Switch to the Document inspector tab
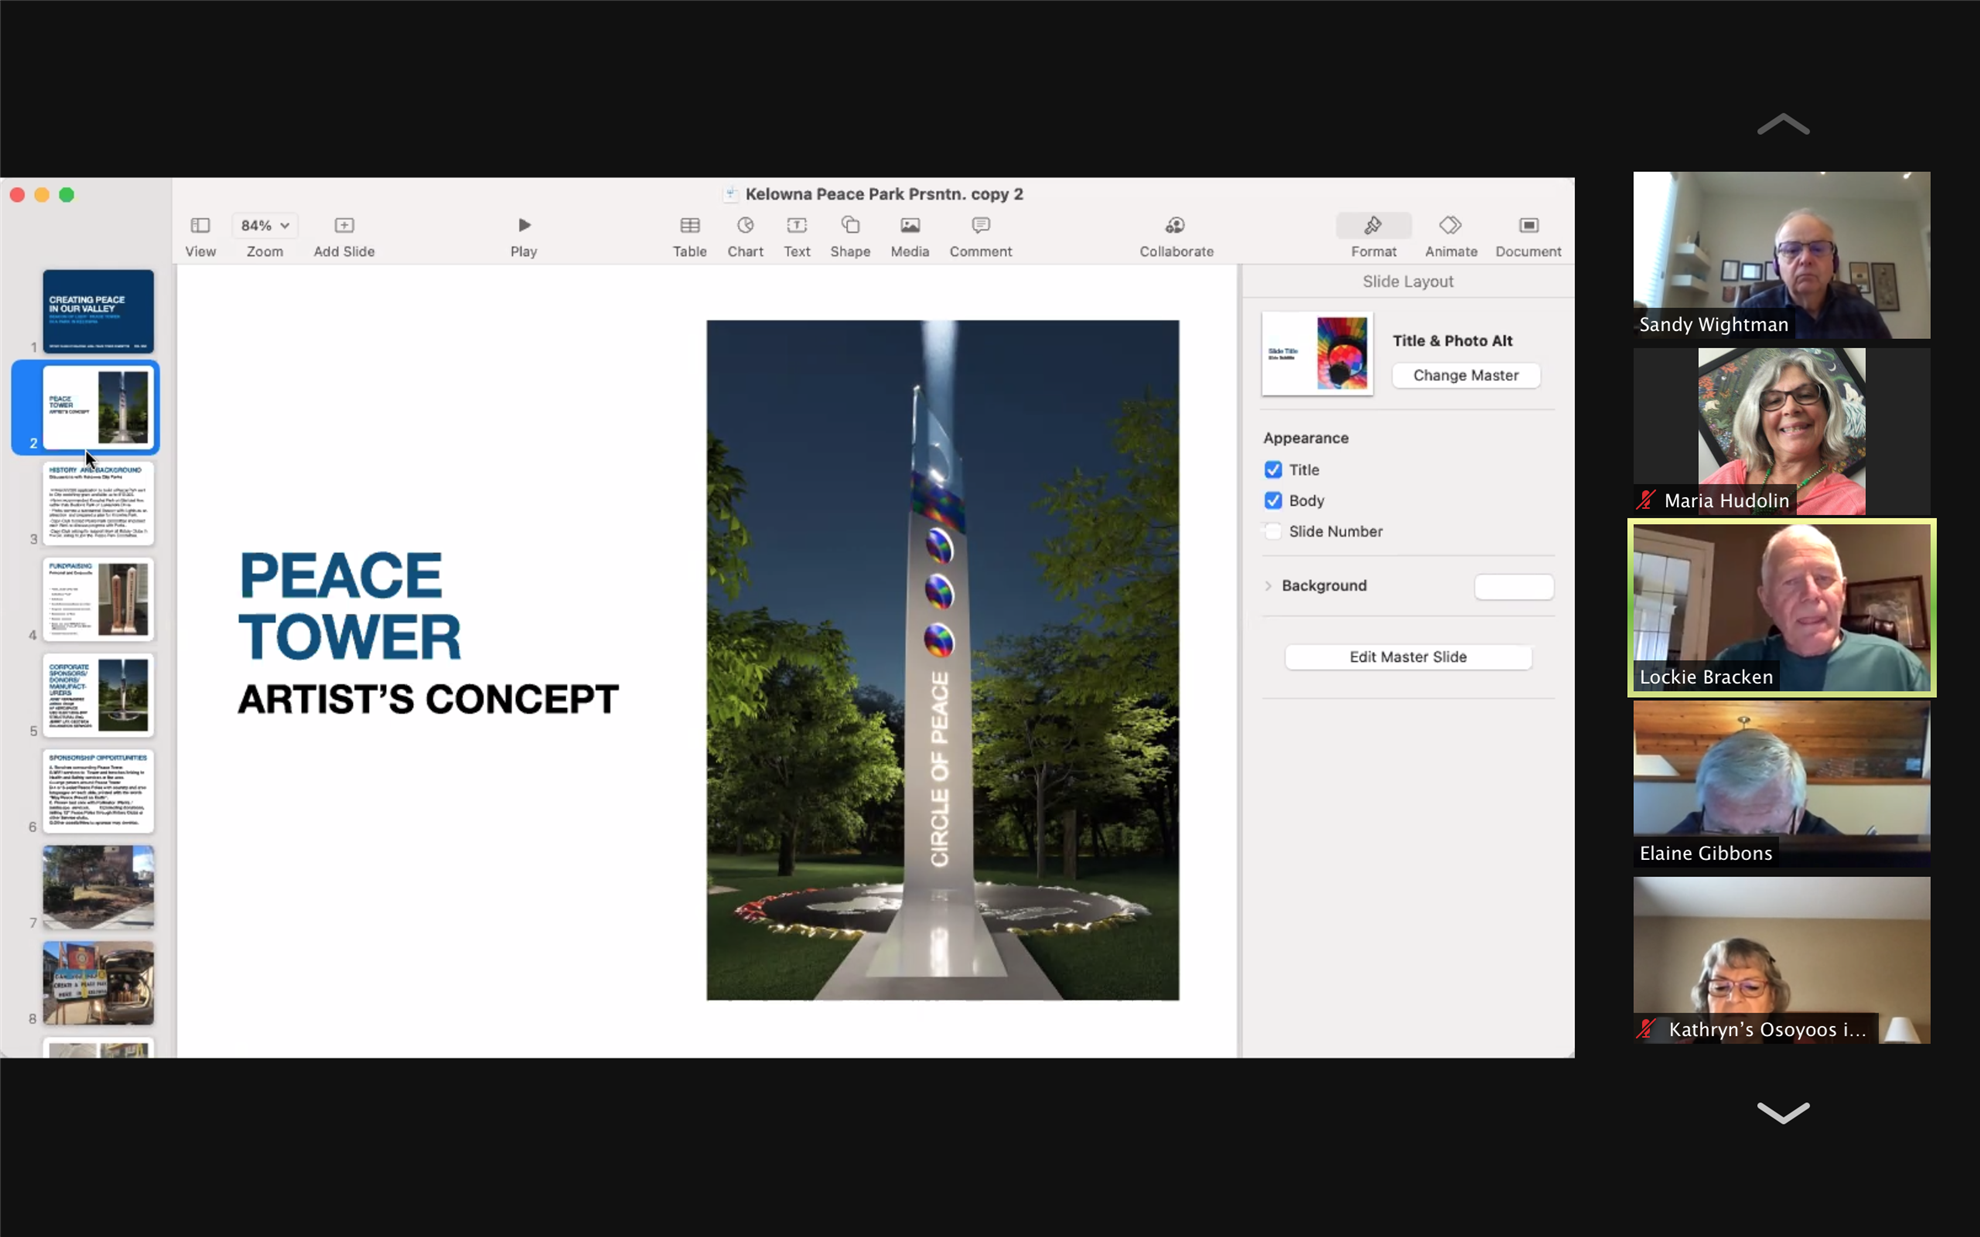Image resolution: width=1980 pixels, height=1237 pixels. tap(1528, 225)
